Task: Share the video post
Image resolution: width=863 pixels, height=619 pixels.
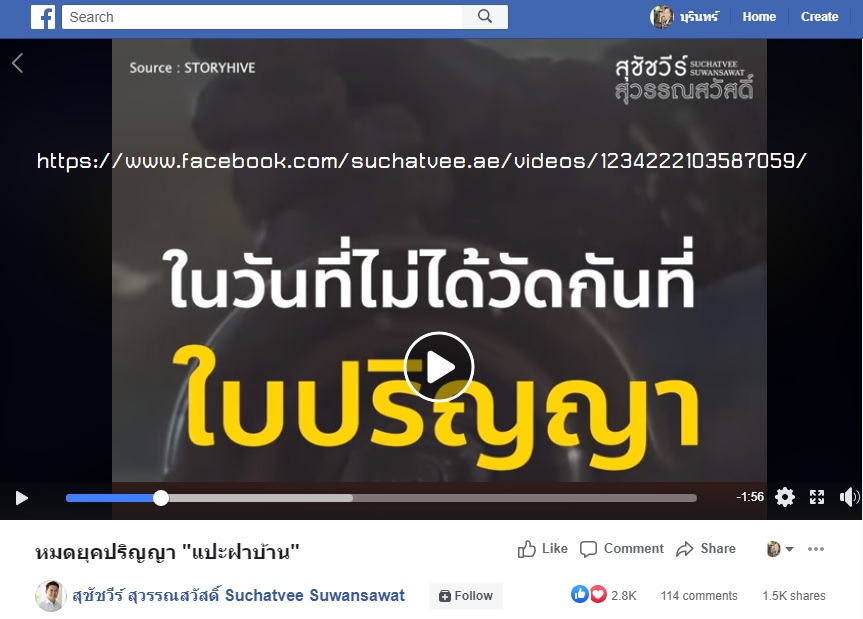Action: (706, 549)
